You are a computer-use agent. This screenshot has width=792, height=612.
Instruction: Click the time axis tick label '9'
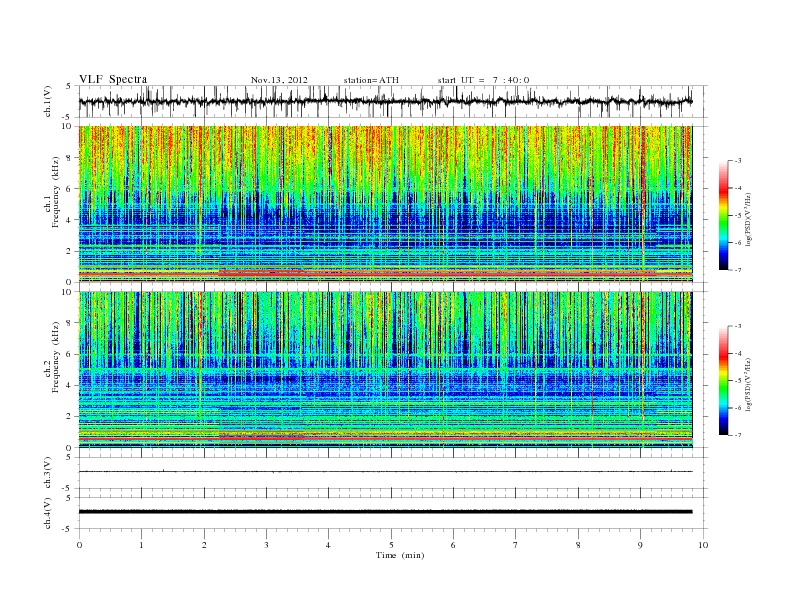point(640,545)
